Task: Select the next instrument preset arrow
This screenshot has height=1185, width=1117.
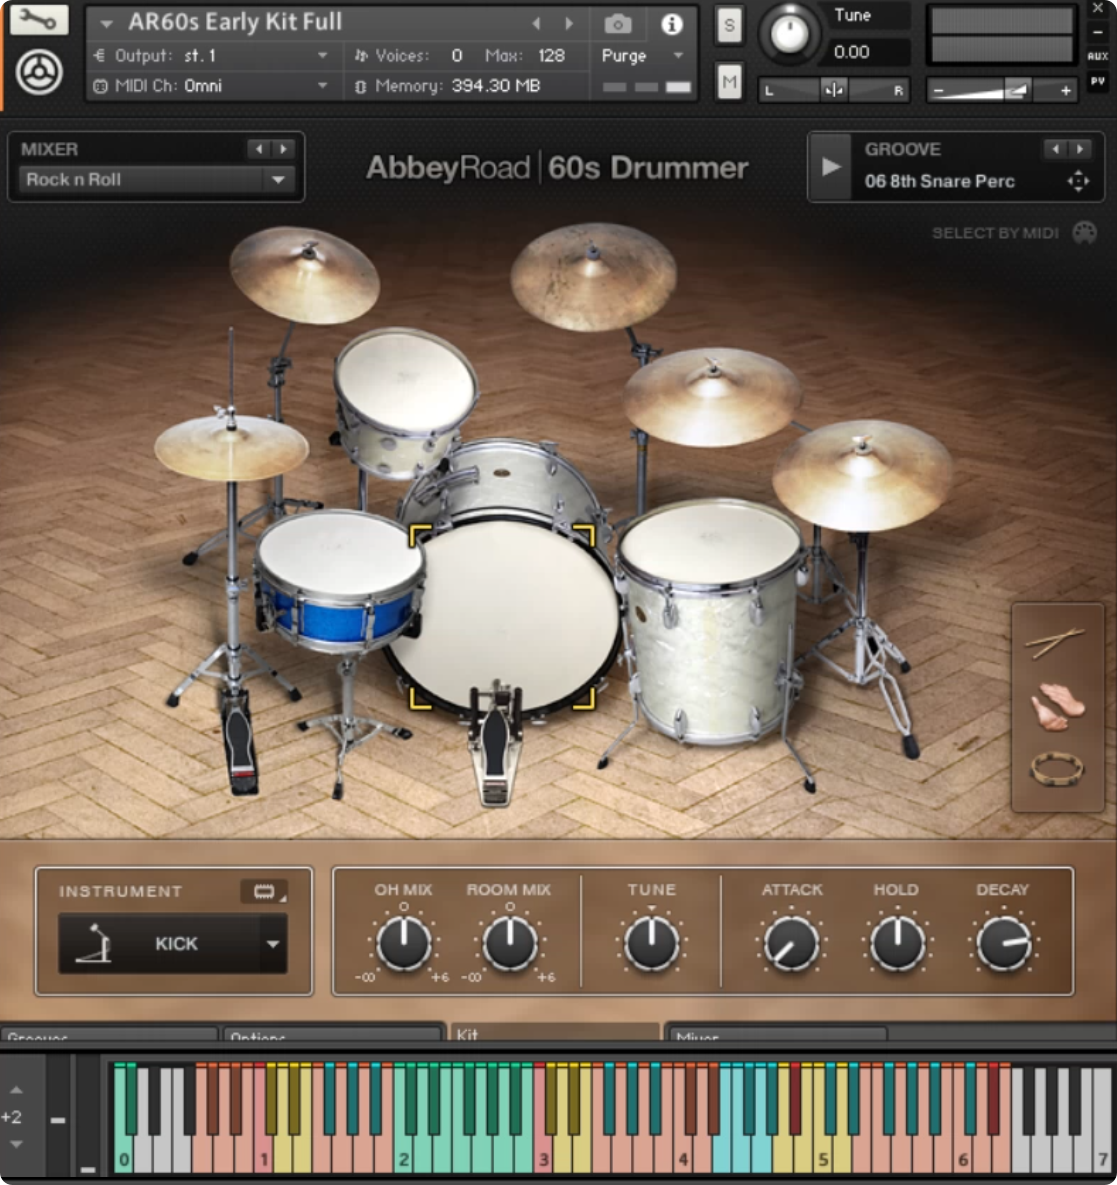Action: (568, 23)
